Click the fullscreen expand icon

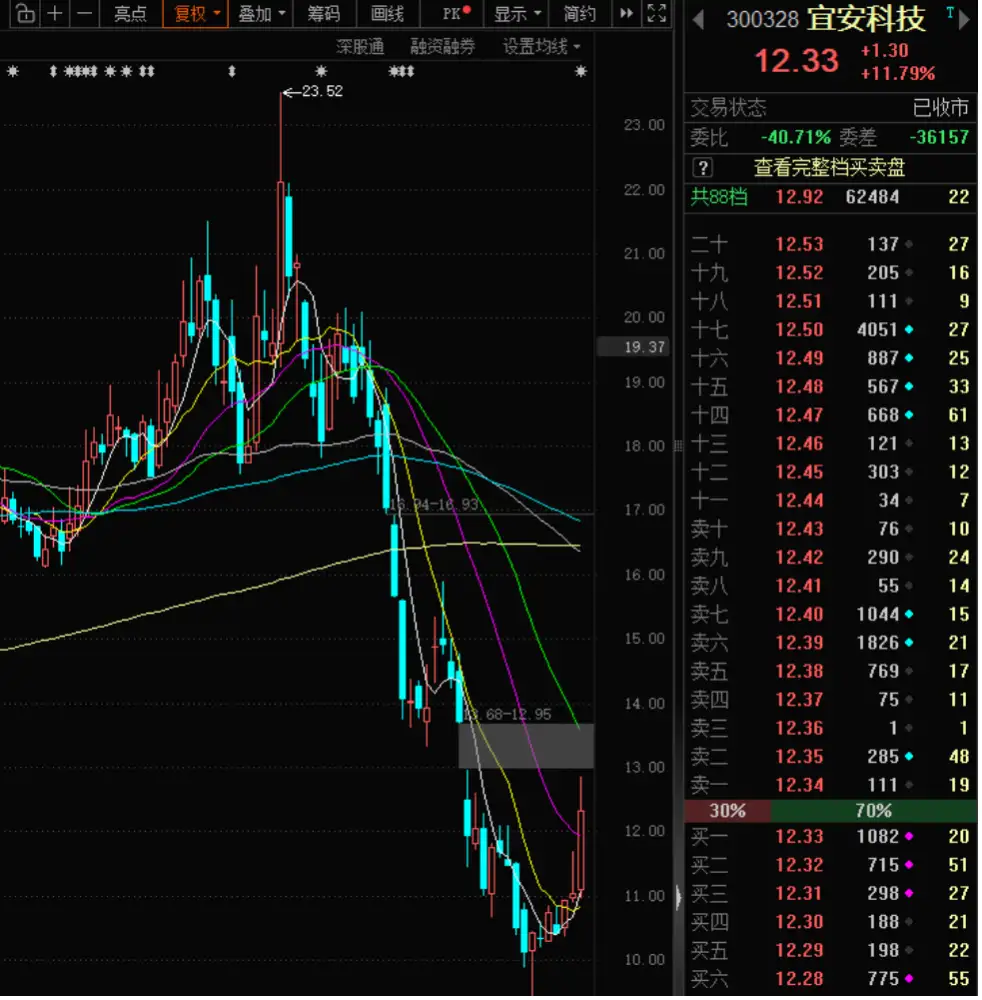point(656,13)
